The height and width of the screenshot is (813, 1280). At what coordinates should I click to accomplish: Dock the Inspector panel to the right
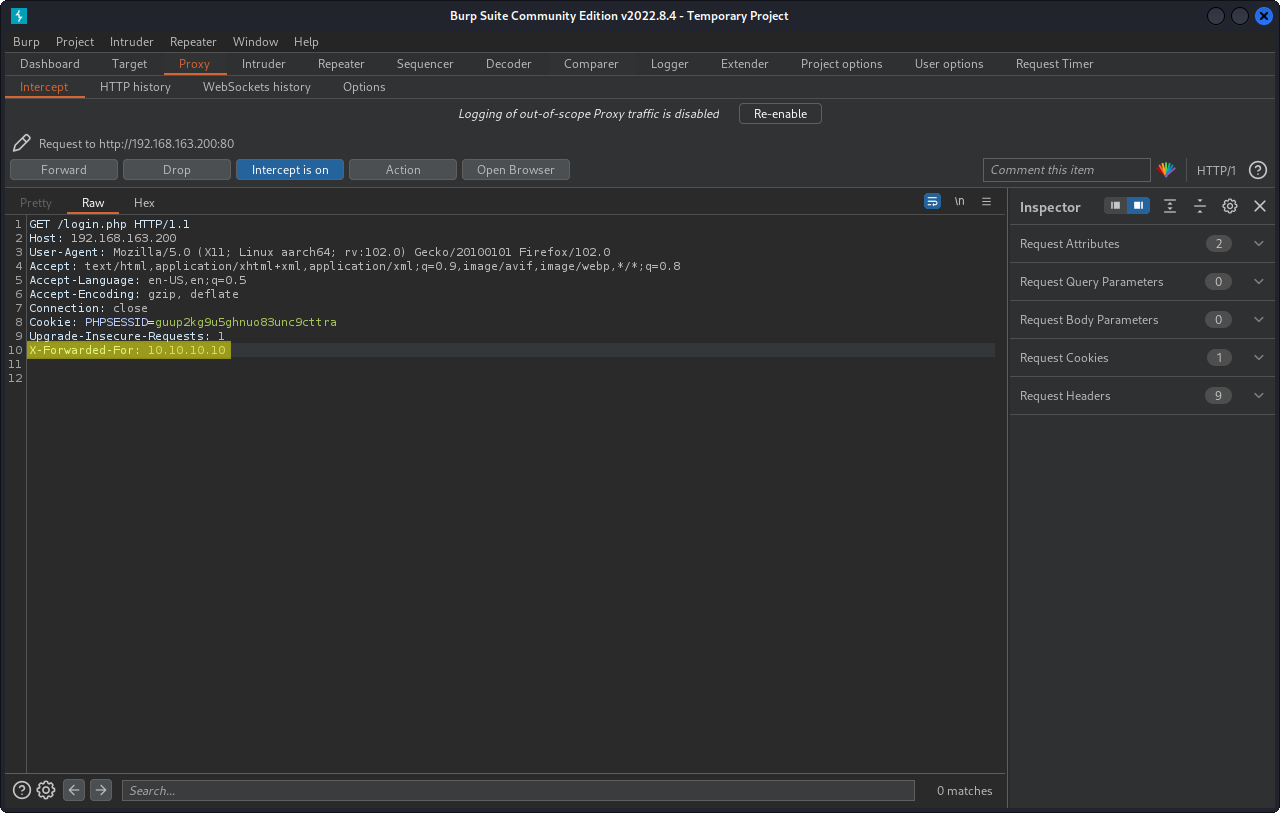click(1138, 205)
